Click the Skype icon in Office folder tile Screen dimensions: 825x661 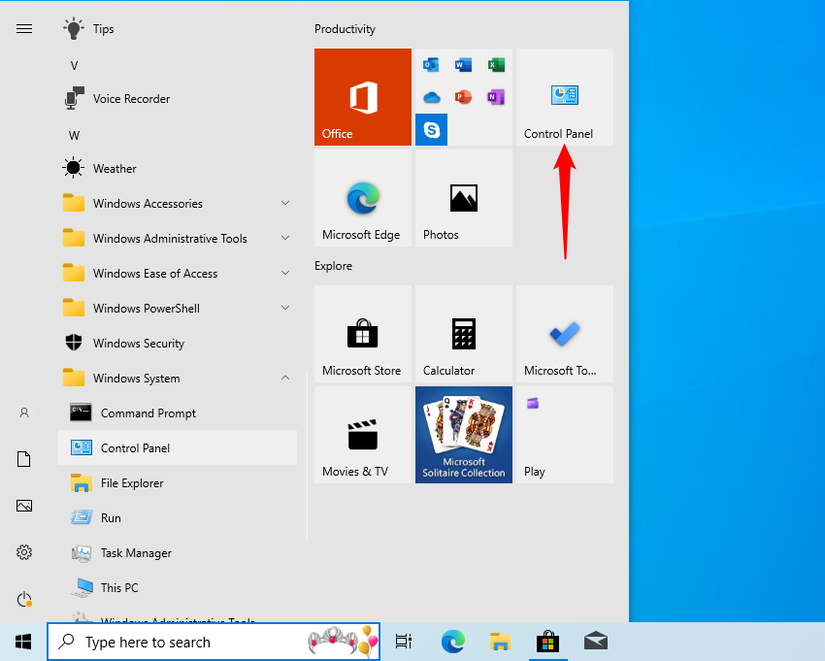[x=432, y=130]
